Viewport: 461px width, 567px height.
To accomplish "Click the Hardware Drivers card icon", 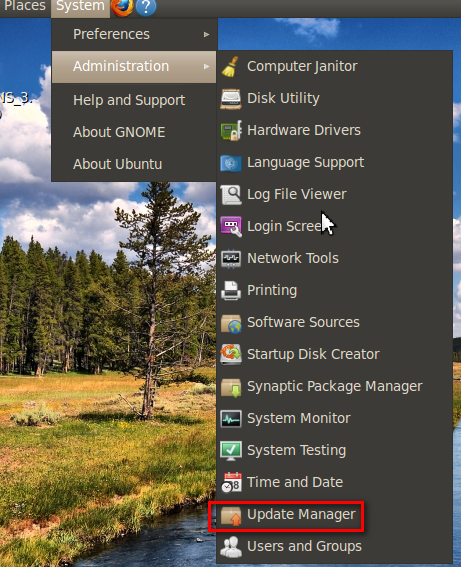I will pyautogui.click(x=231, y=131).
